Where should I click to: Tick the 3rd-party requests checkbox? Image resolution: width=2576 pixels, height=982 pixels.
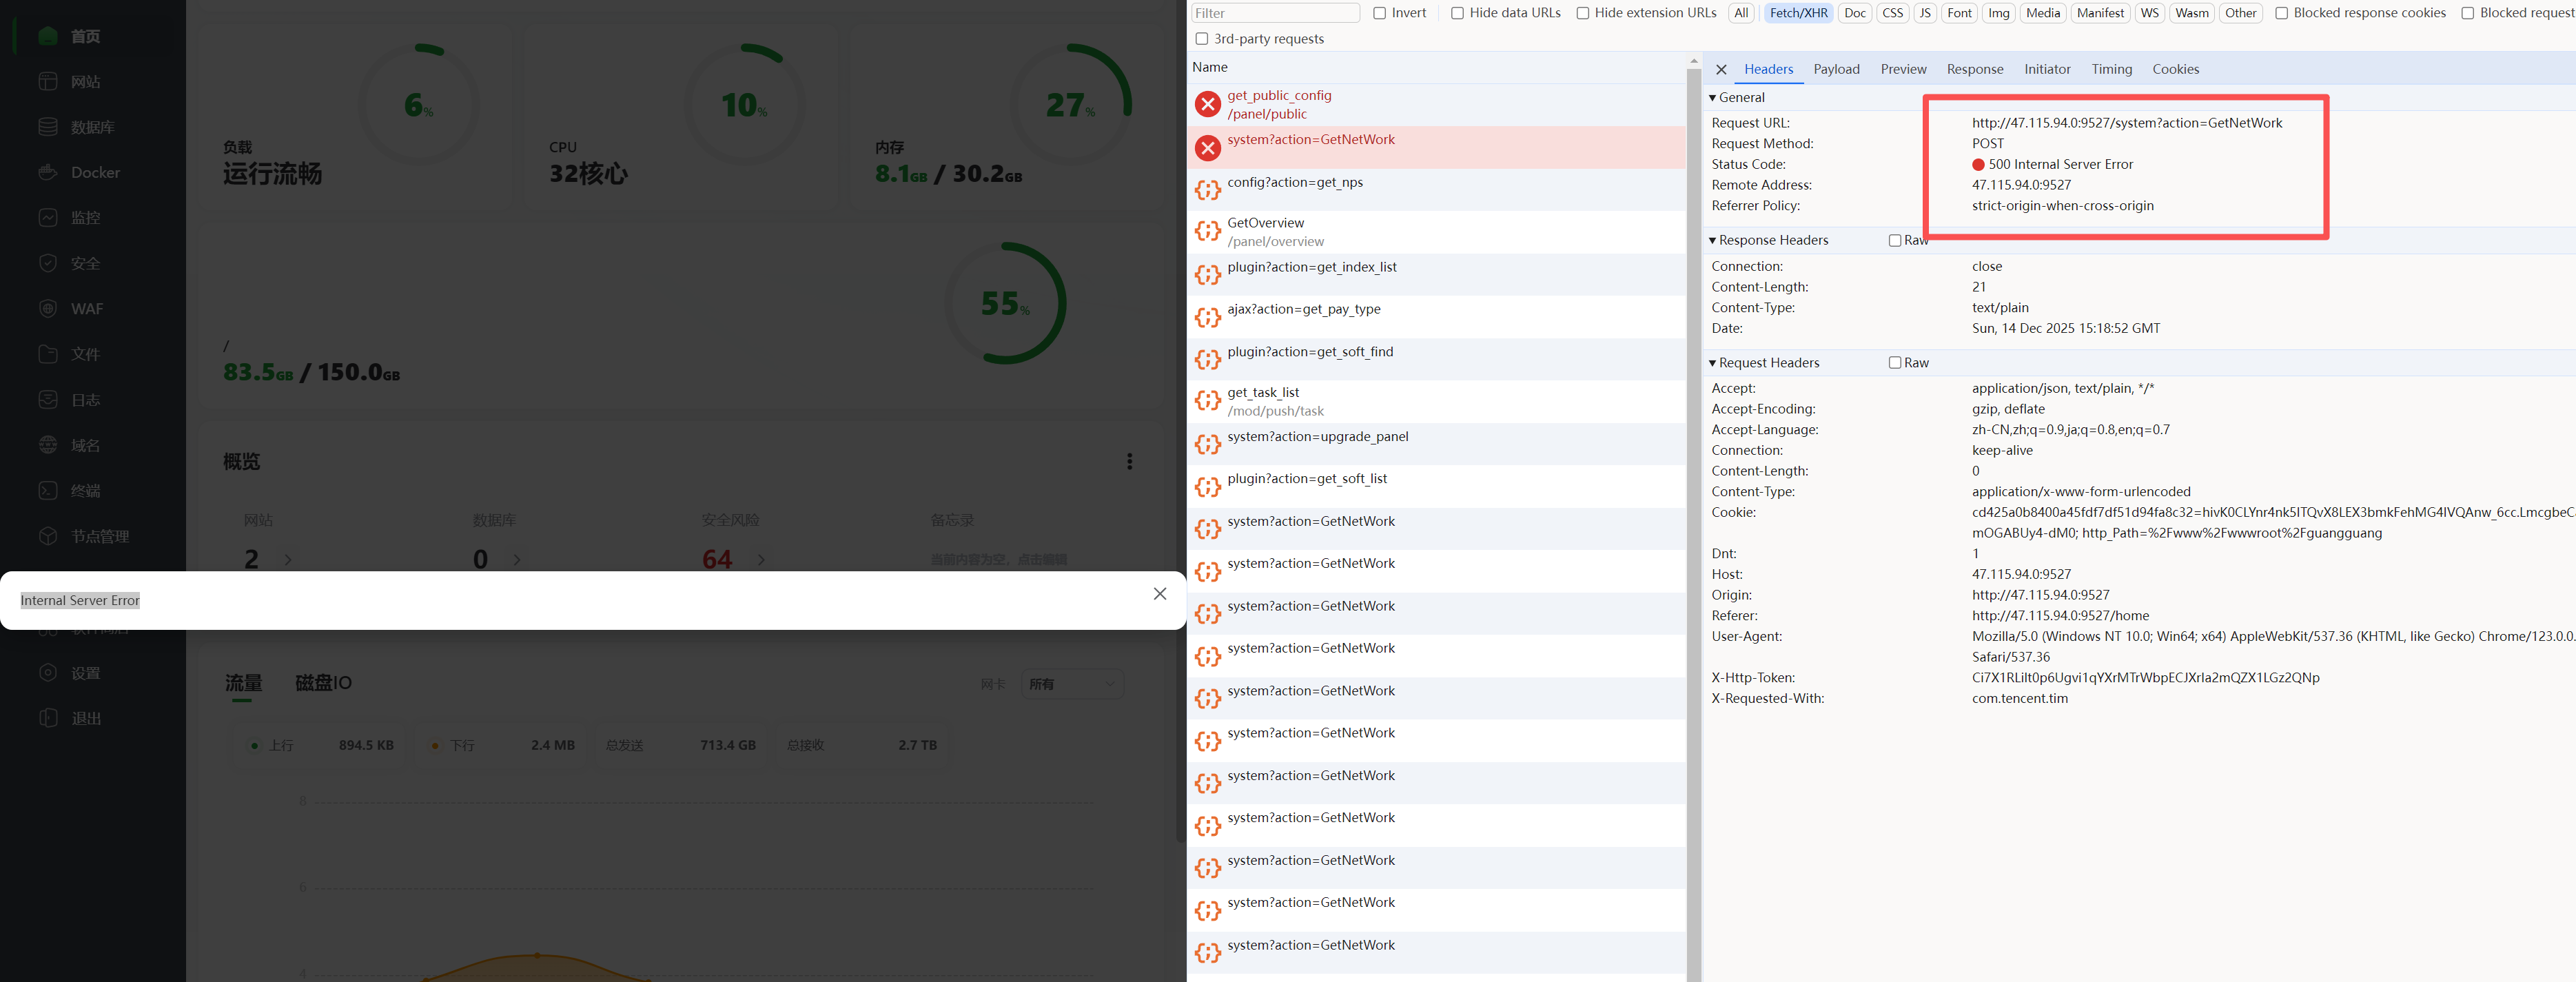pos(1201,39)
